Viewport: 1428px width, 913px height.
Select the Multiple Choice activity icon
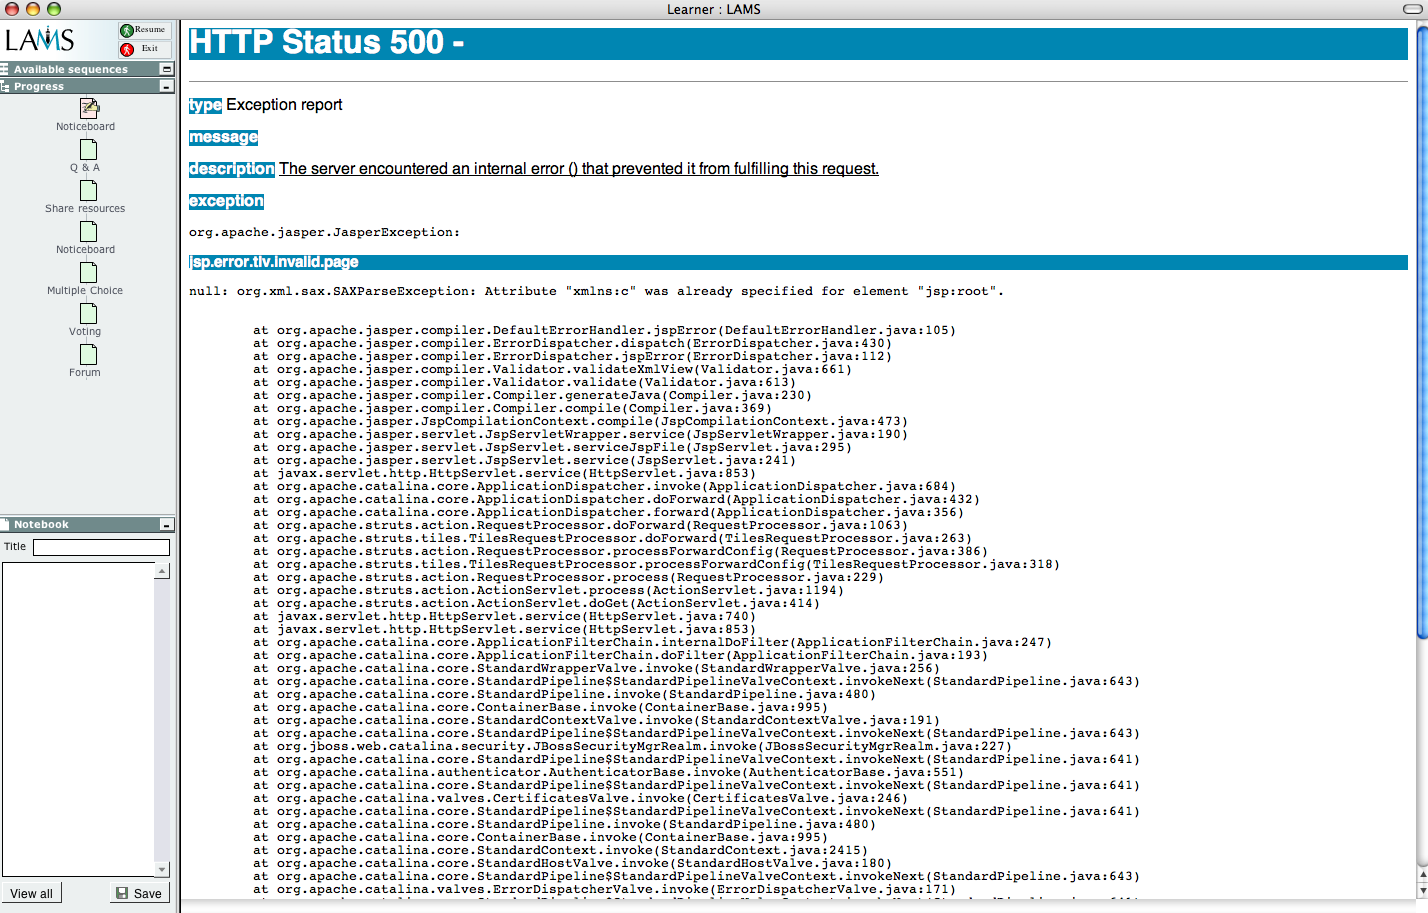[88, 272]
